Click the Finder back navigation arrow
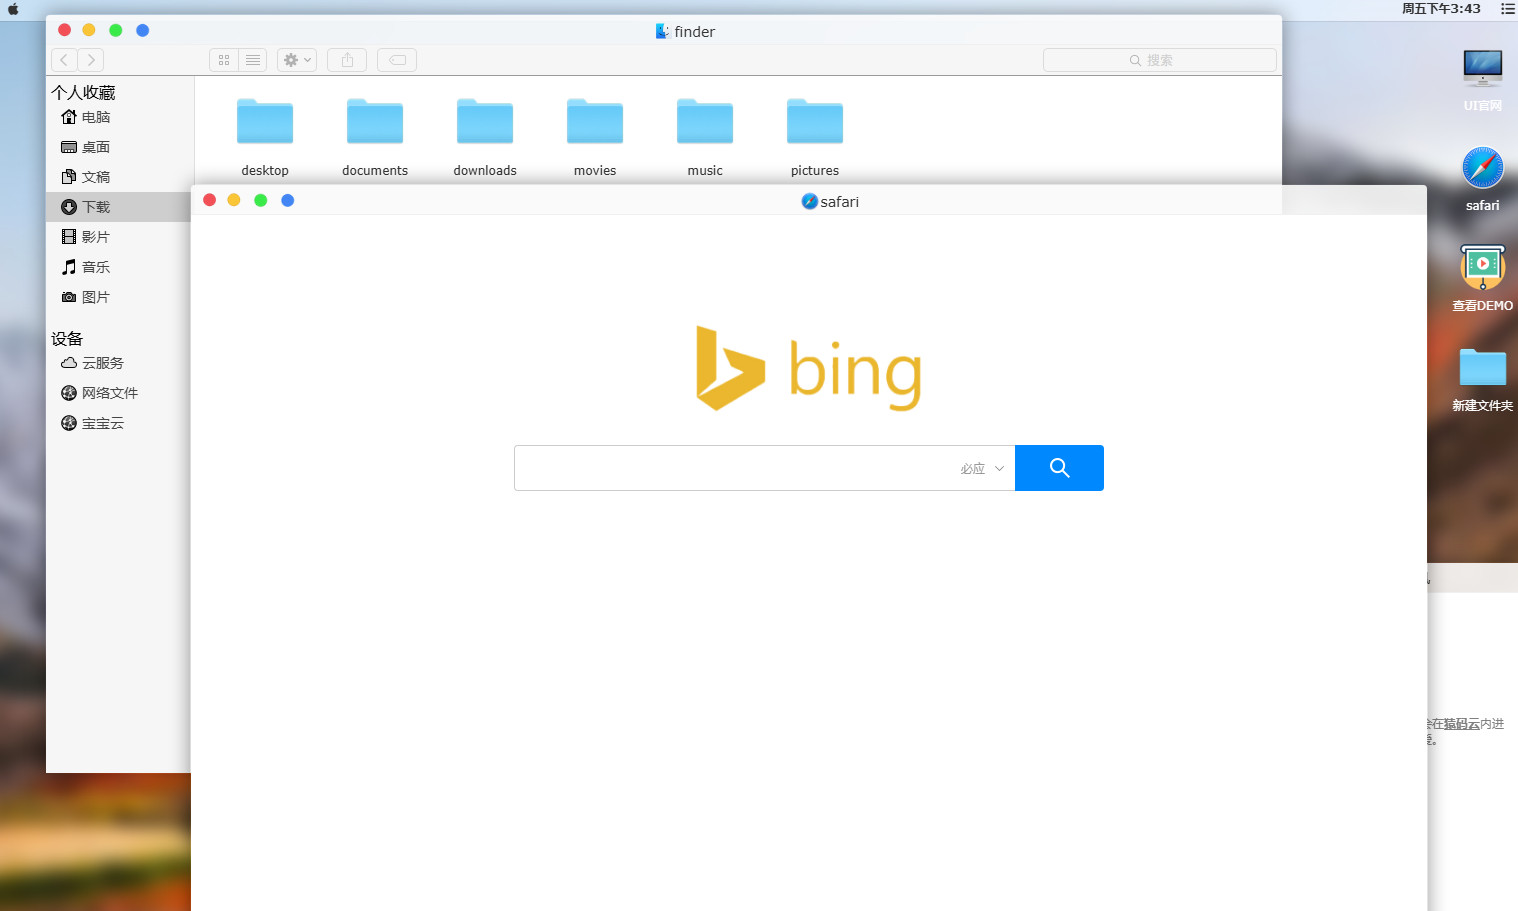The height and width of the screenshot is (911, 1518). tap(64, 60)
